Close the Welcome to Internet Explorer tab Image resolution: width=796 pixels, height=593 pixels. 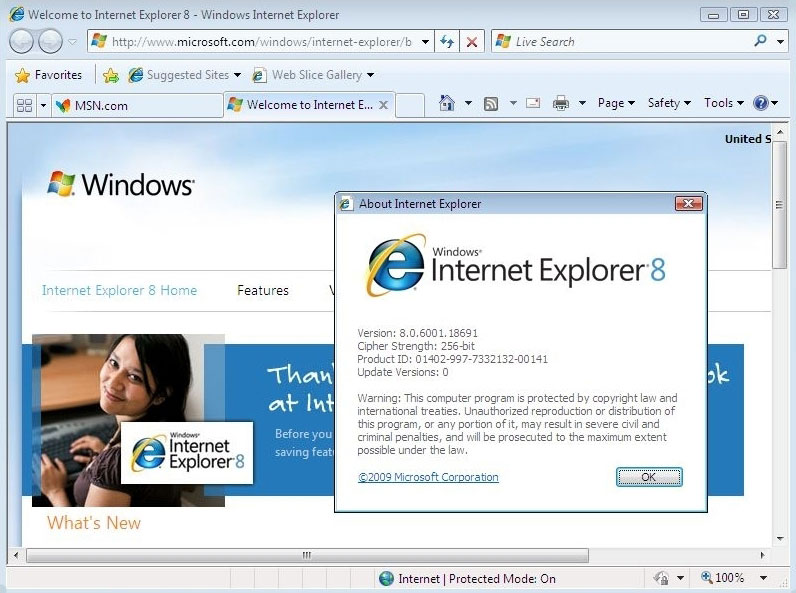[384, 105]
